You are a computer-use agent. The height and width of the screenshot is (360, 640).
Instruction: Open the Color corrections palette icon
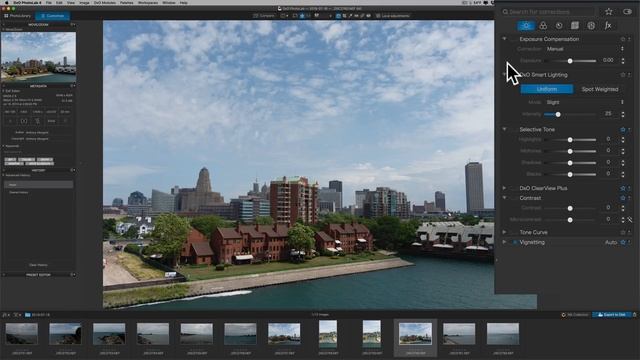tap(543, 26)
